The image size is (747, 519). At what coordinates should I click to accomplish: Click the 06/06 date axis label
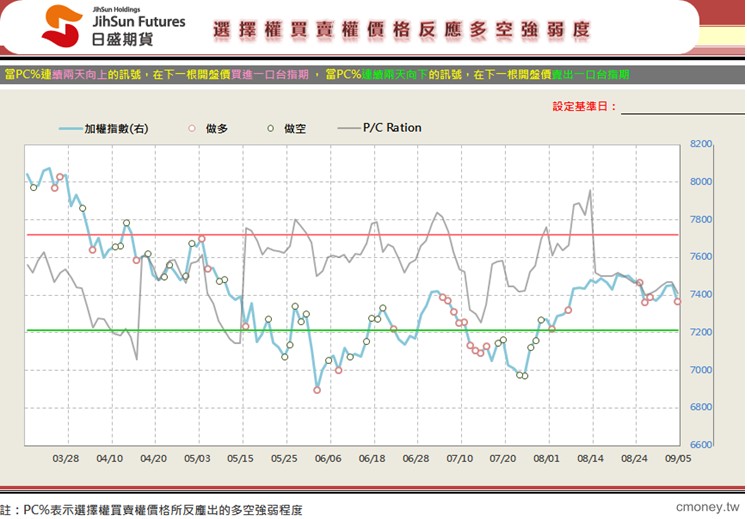pos(328,458)
